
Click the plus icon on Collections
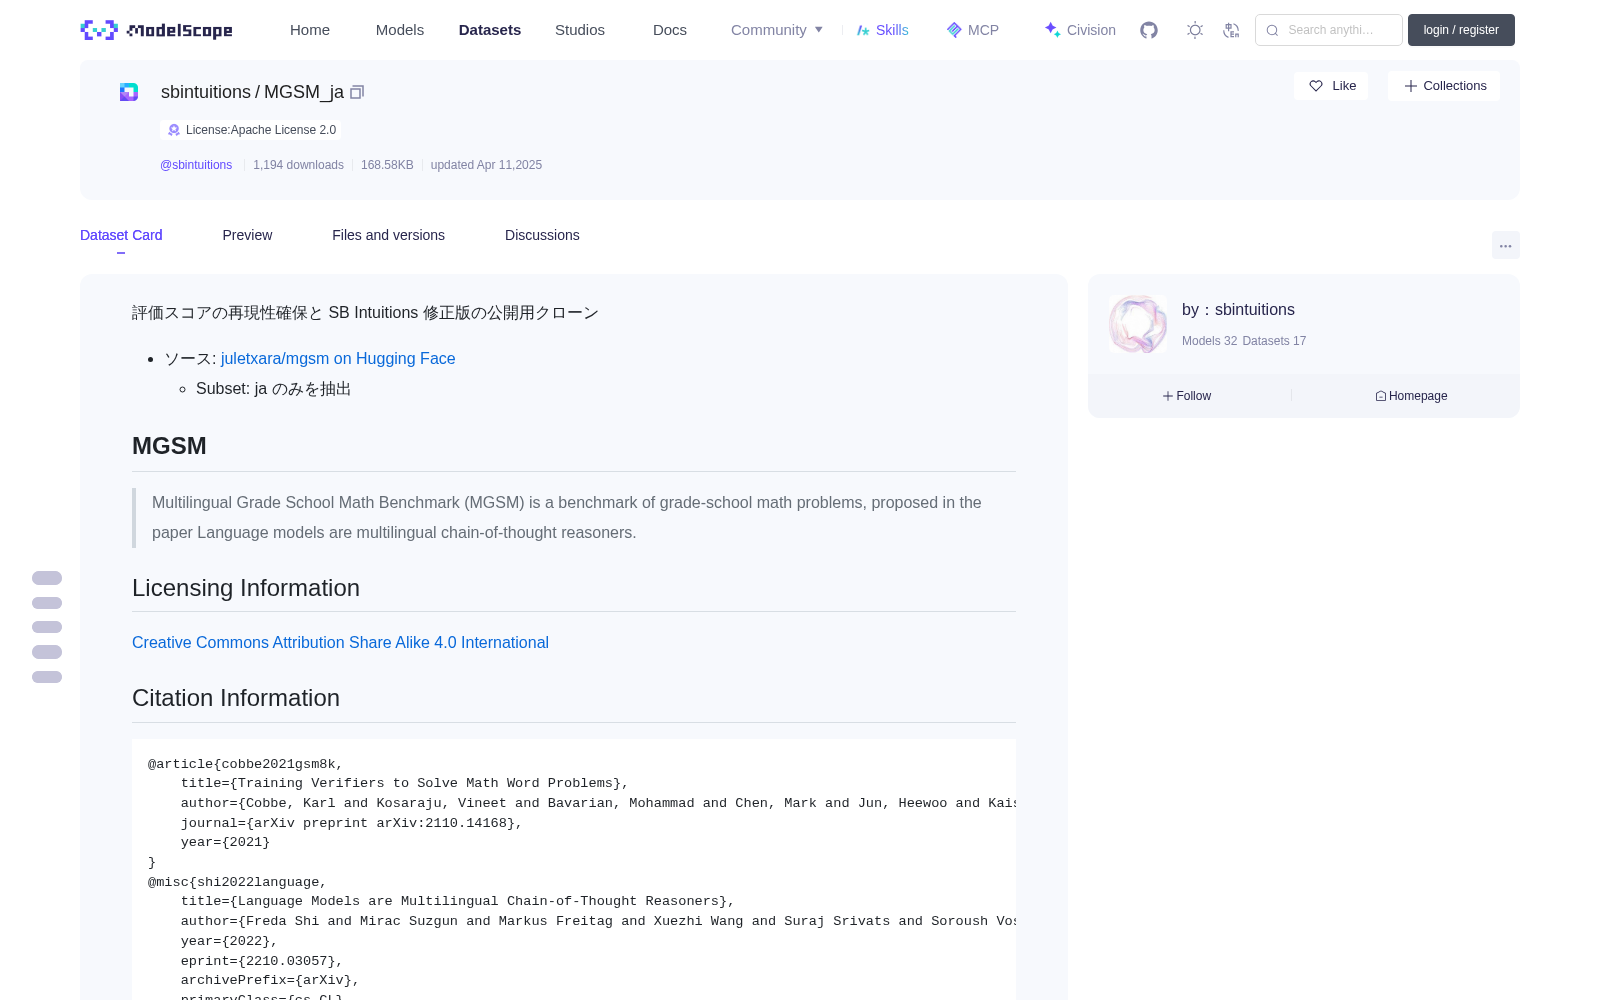(1411, 86)
